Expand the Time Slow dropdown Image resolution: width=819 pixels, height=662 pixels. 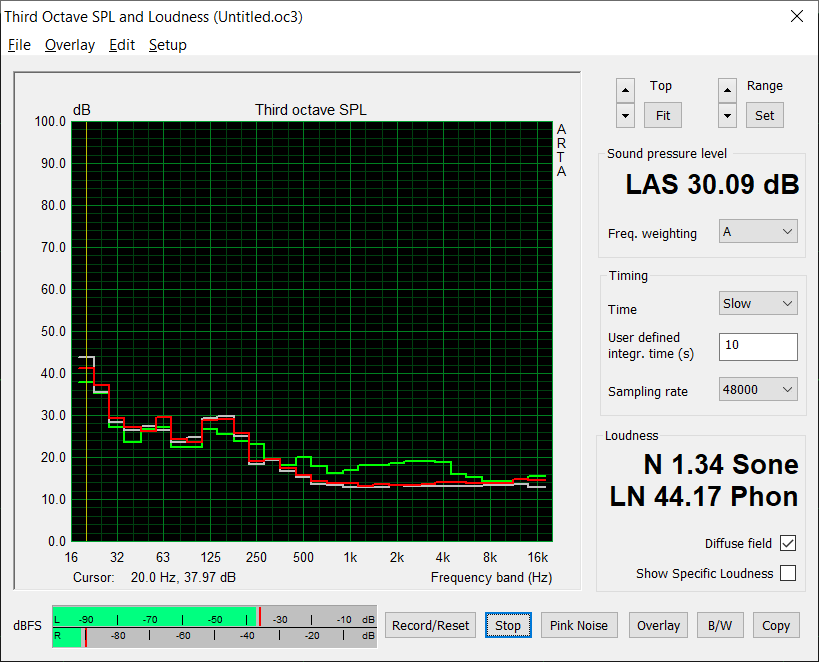[x=758, y=303]
